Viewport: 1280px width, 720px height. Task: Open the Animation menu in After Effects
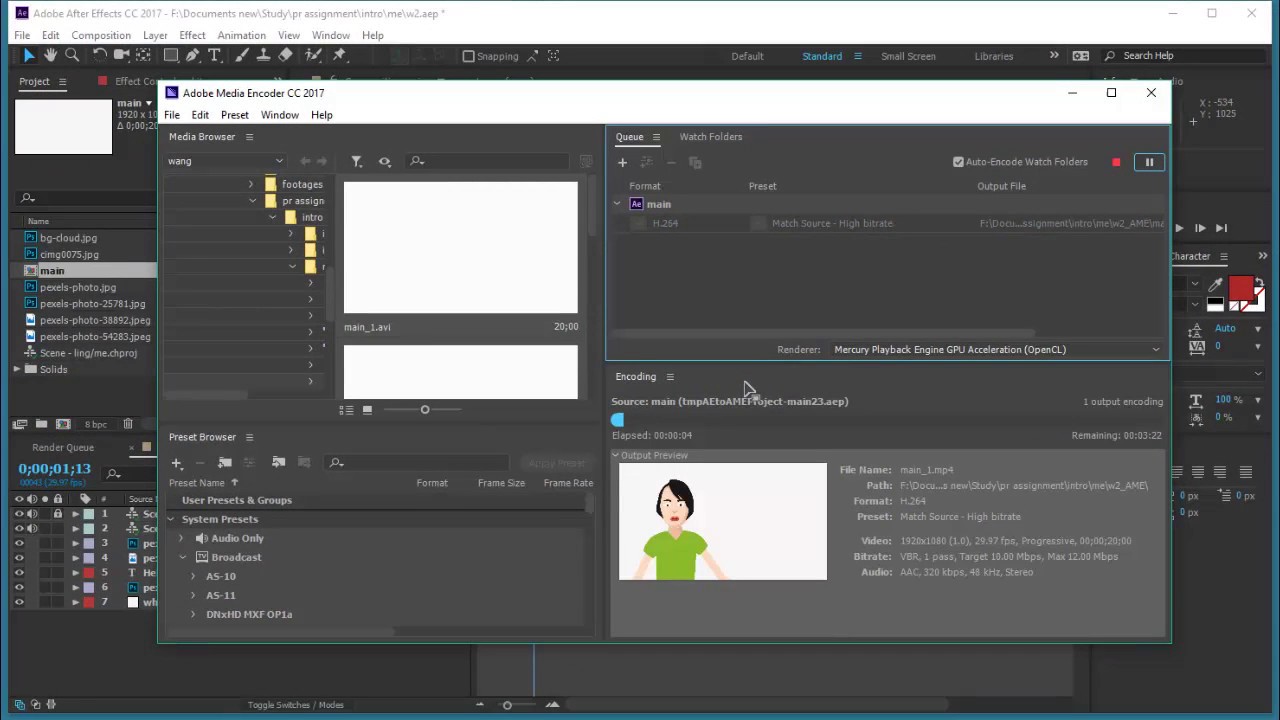[241, 35]
